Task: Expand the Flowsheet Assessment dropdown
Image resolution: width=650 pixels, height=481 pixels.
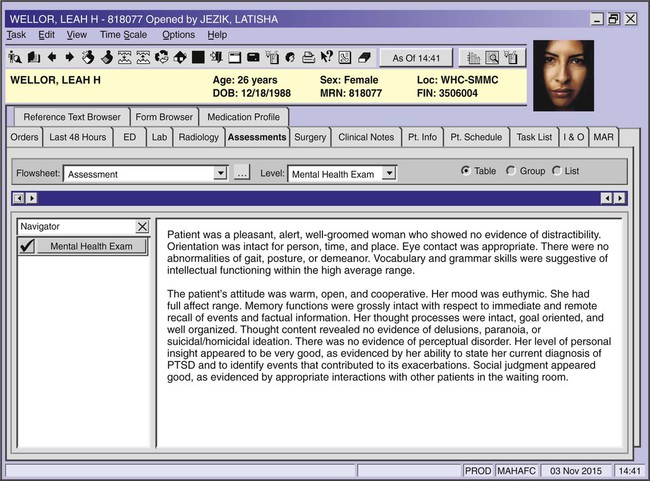Action: tap(221, 174)
